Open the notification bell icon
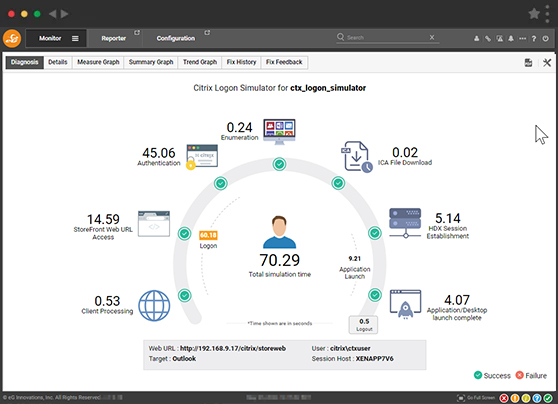The image size is (558, 404). pyautogui.click(x=511, y=38)
